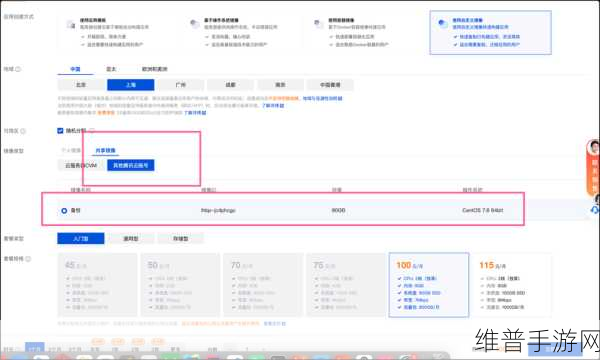Open the help icon next to the package spec label
Screen dimensions: 600x360
[28, 259]
